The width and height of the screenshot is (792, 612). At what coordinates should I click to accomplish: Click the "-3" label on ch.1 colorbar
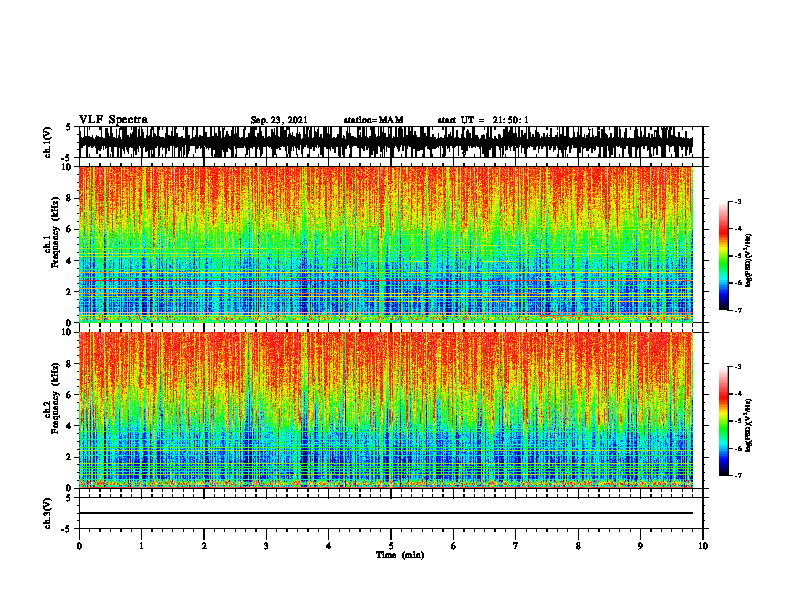coord(737,202)
